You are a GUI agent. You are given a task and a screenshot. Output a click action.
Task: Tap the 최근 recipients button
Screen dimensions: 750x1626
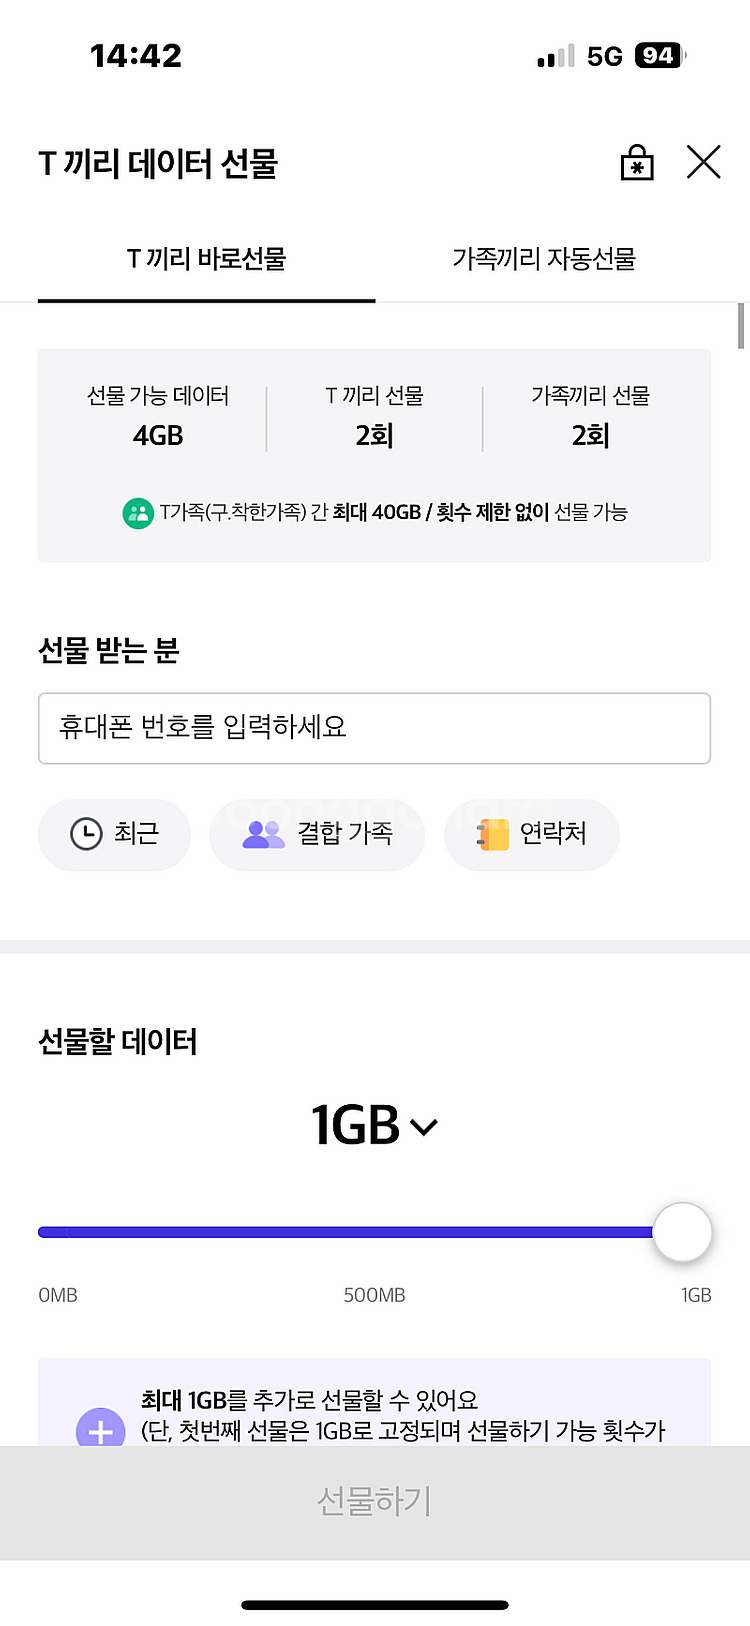114,834
